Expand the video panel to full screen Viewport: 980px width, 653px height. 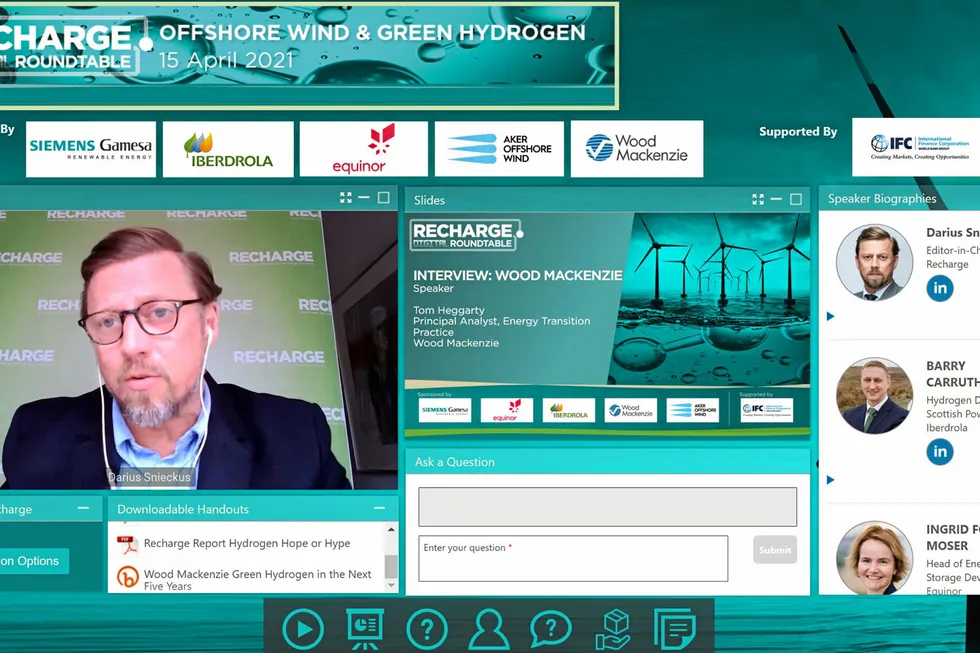pos(346,197)
